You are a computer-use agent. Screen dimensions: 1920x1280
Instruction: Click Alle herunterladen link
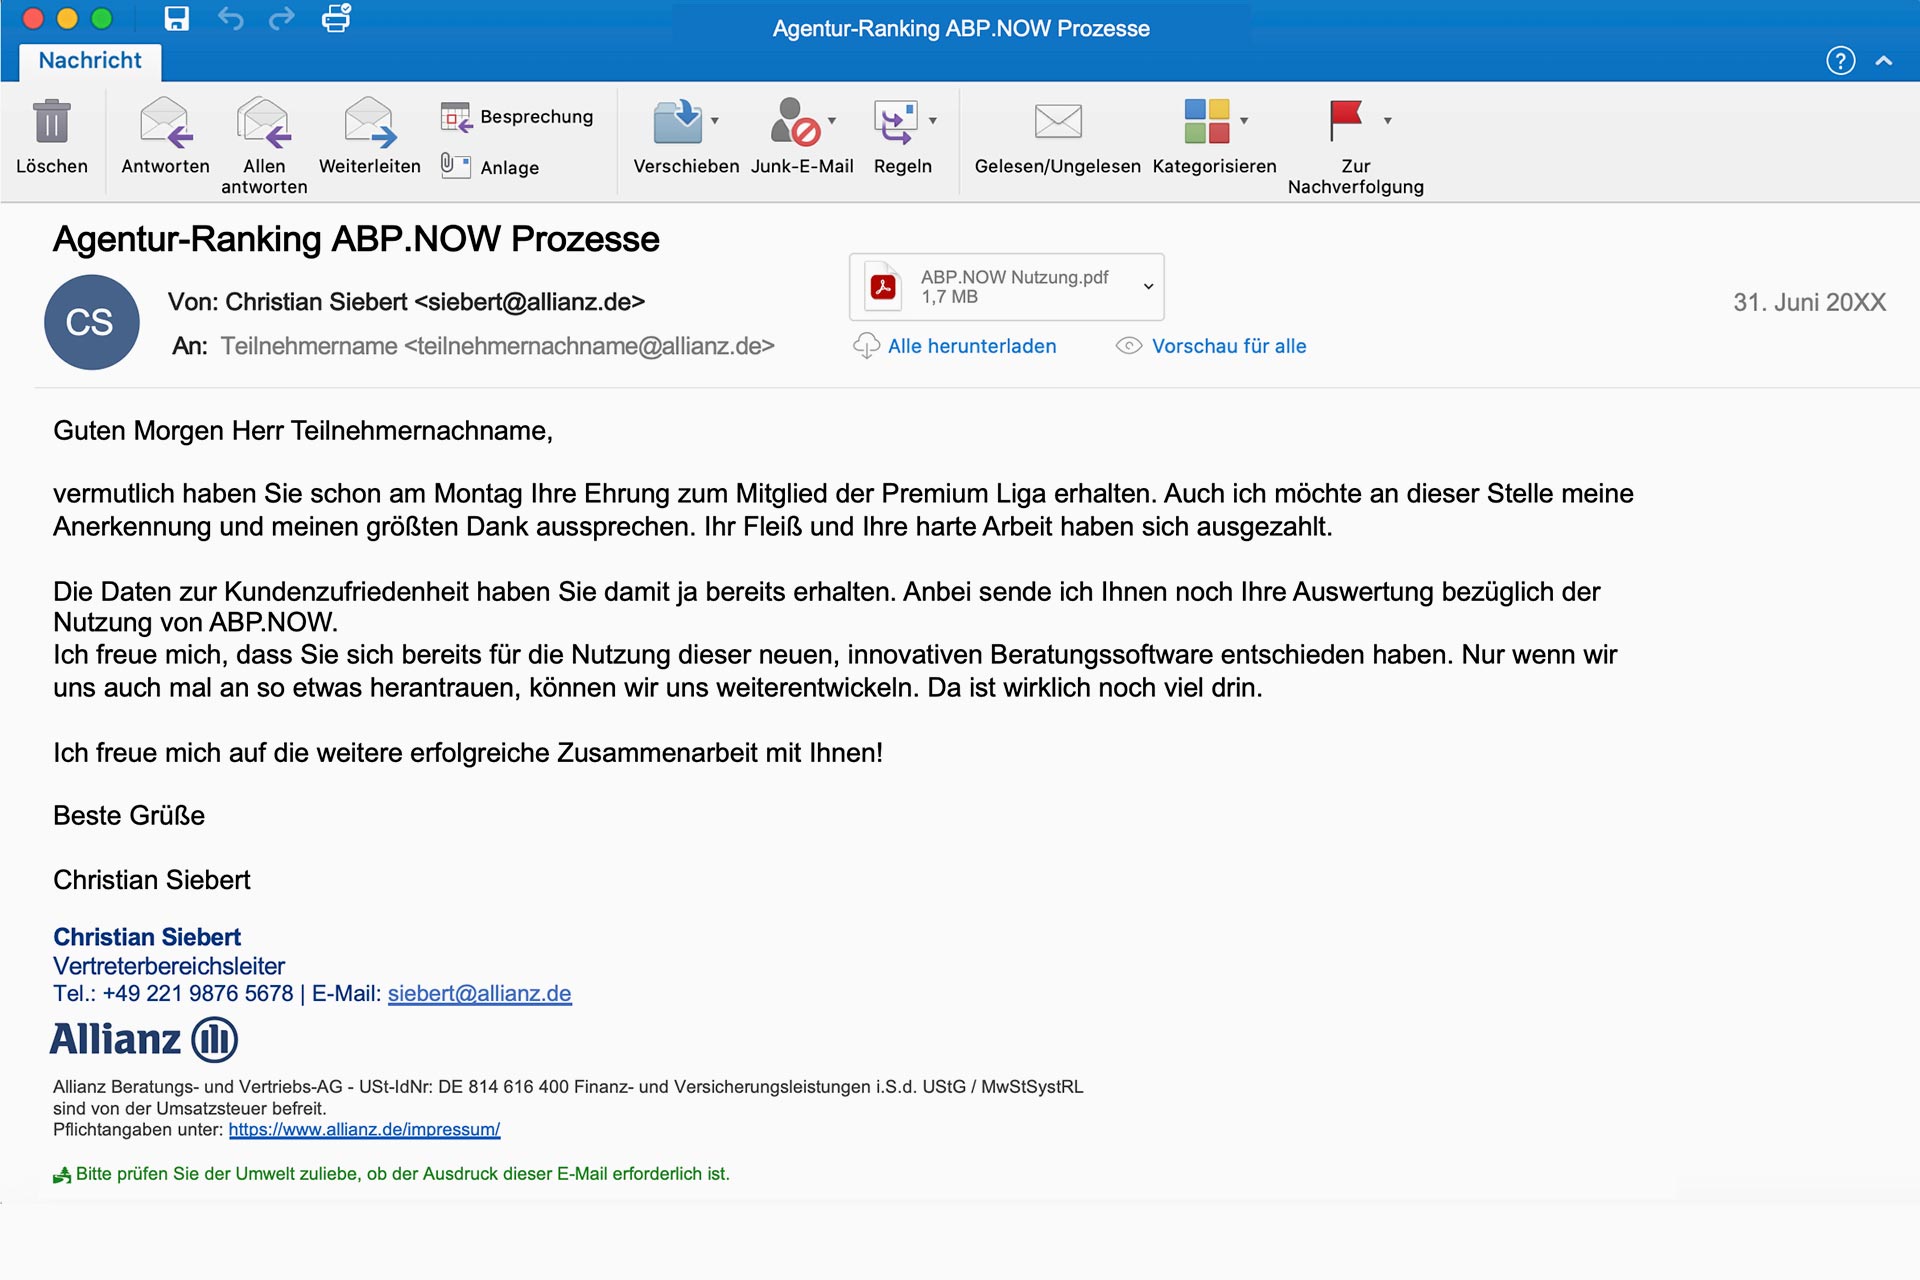tap(971, 346)
